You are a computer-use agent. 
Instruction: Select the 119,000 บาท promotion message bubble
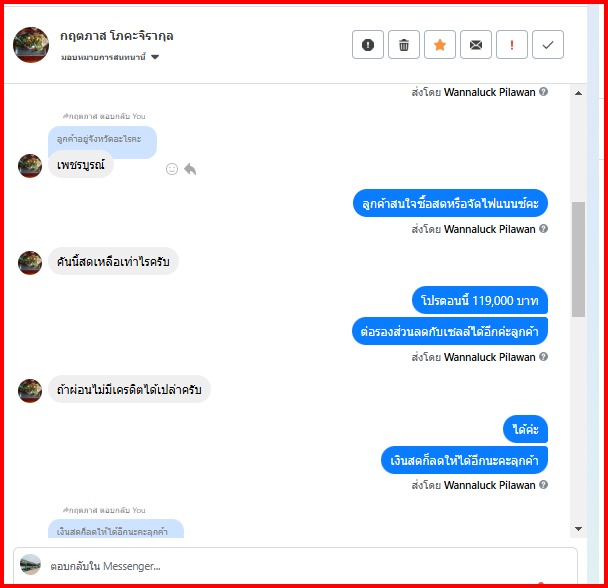[x=480, y=300]
